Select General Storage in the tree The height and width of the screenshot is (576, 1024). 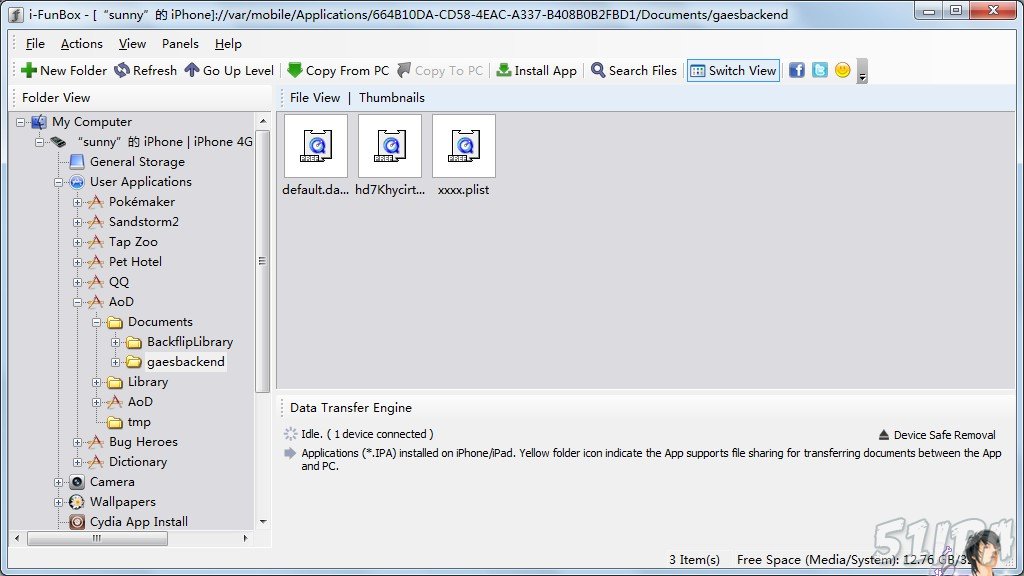[137, 162]
